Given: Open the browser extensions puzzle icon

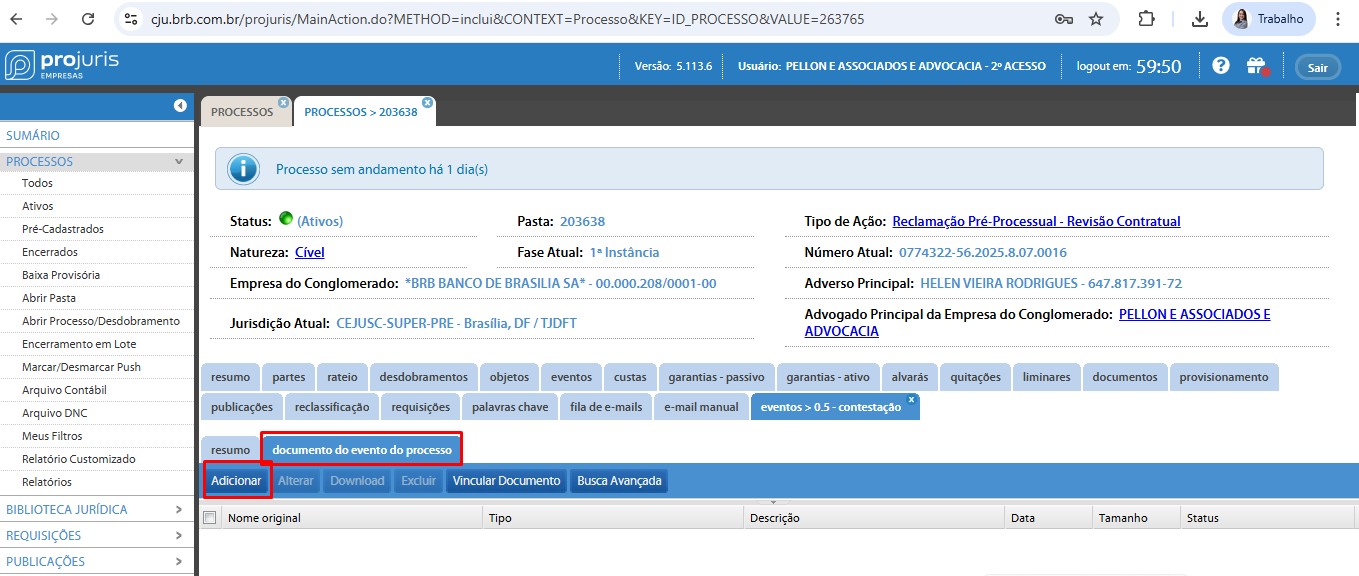Looking at the screenshot, I should [x=1146, y=19].
